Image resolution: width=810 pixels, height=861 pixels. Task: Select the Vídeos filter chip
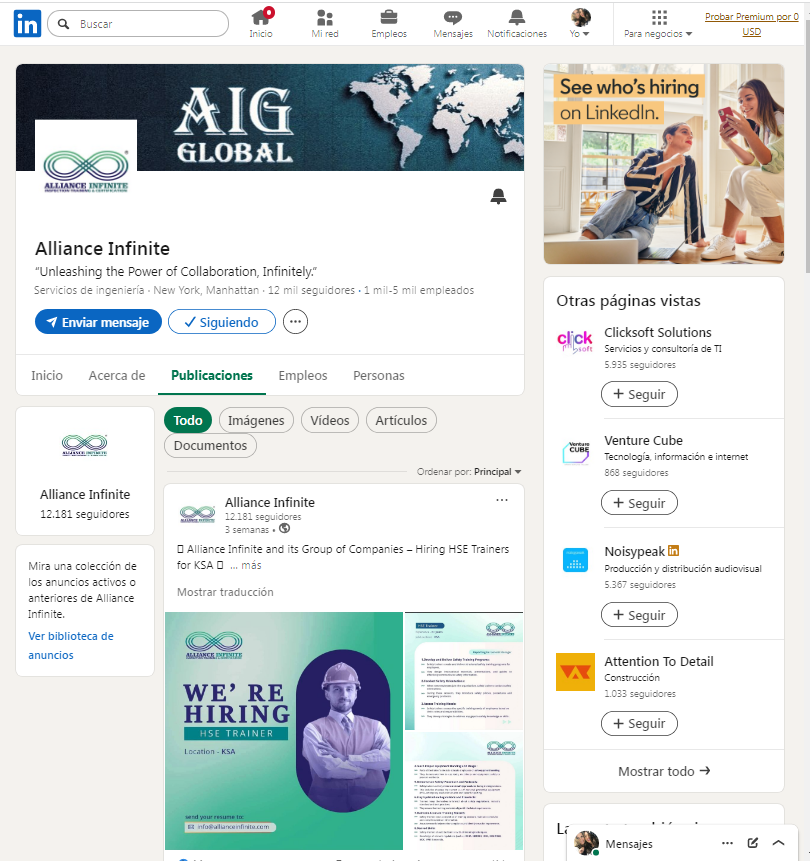pyautogui.click(x=329, y=420)
